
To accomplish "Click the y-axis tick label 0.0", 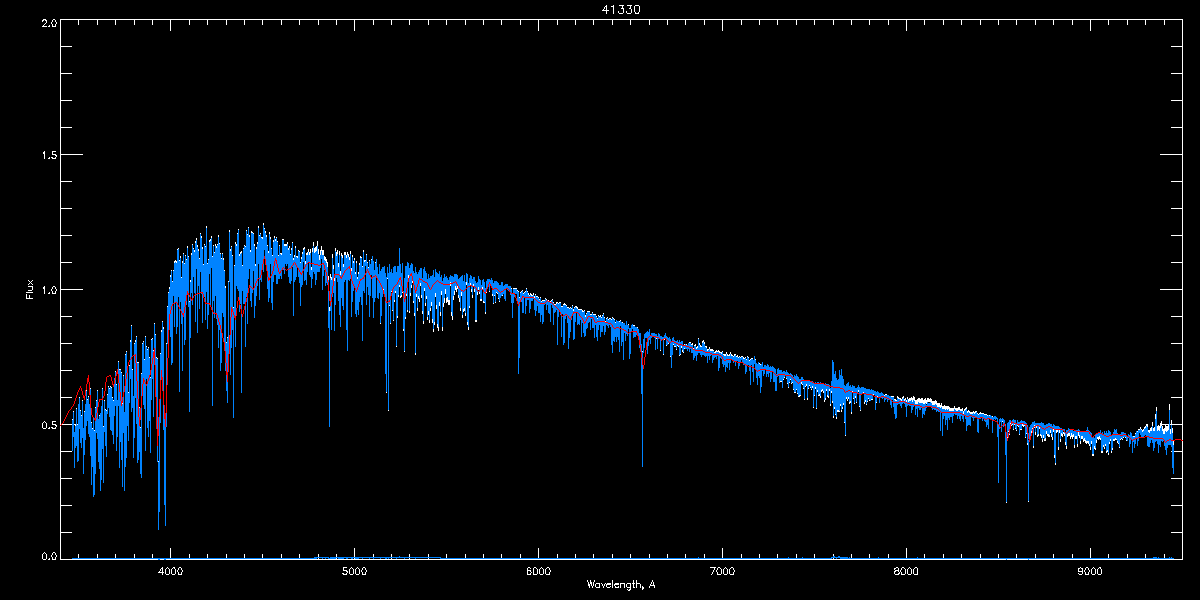I will point(49,555).
